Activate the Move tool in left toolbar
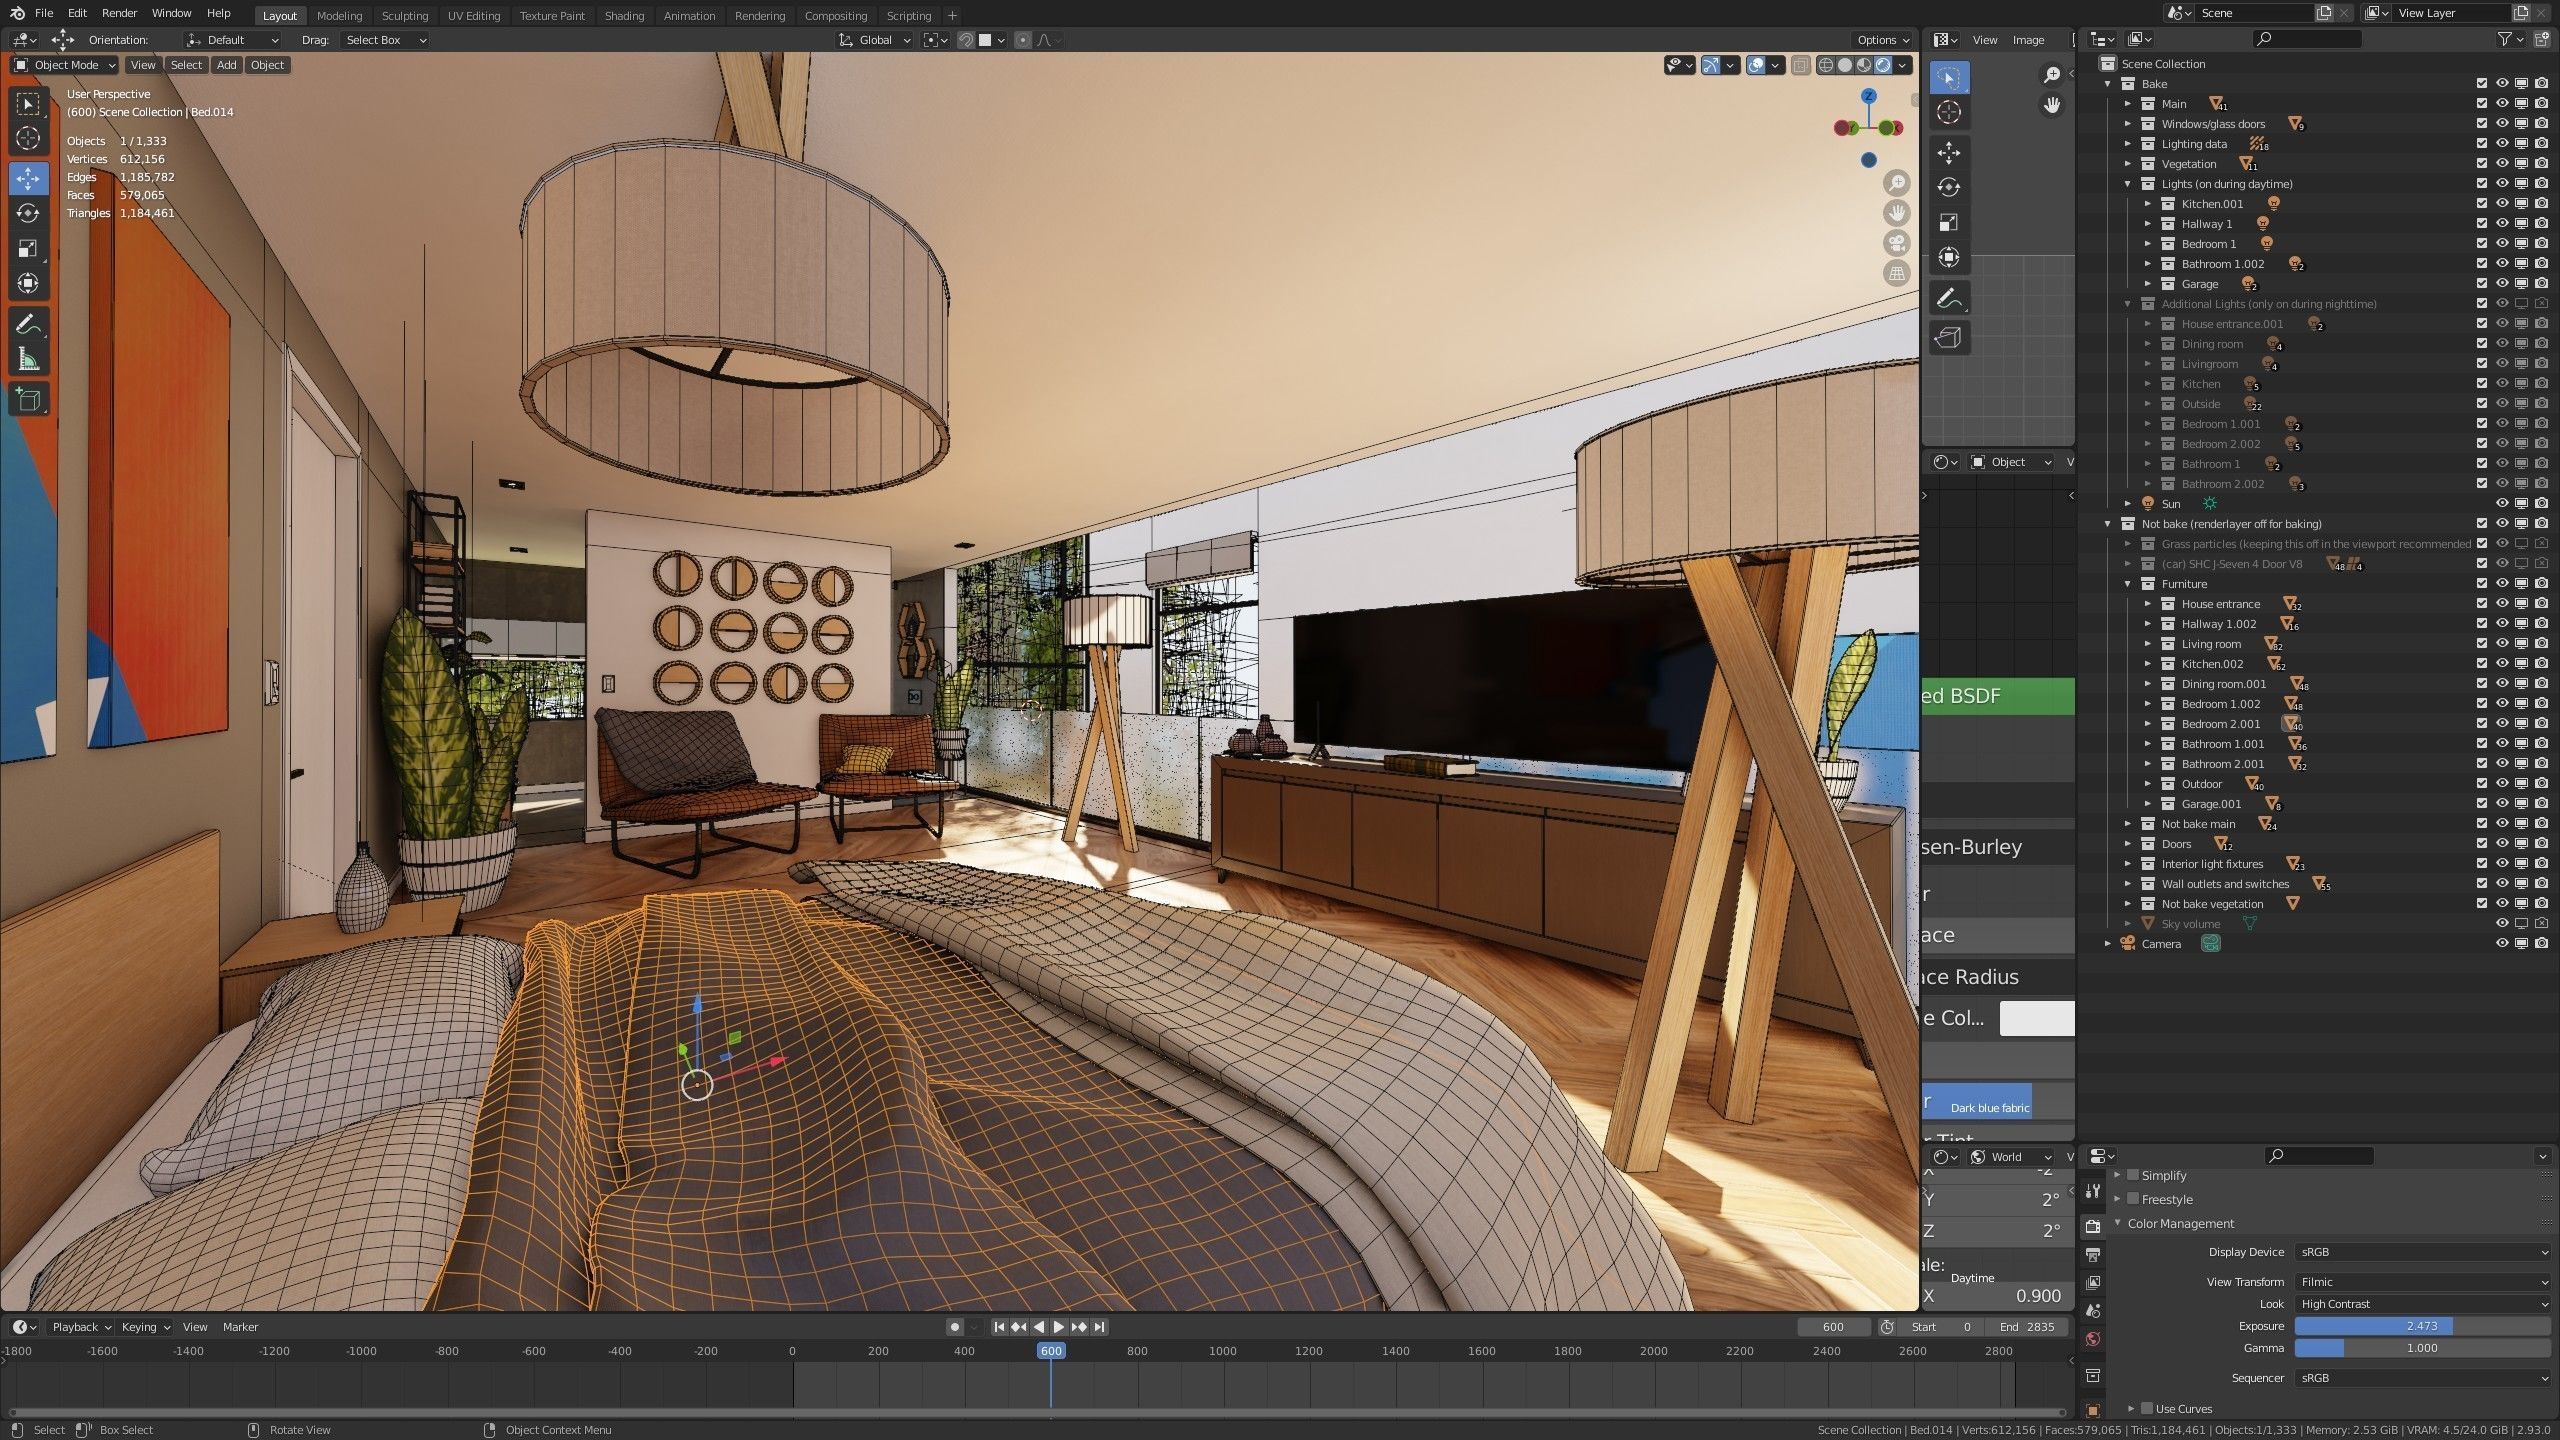The width and height of the screenshot is (2560, 1440). 28,179
